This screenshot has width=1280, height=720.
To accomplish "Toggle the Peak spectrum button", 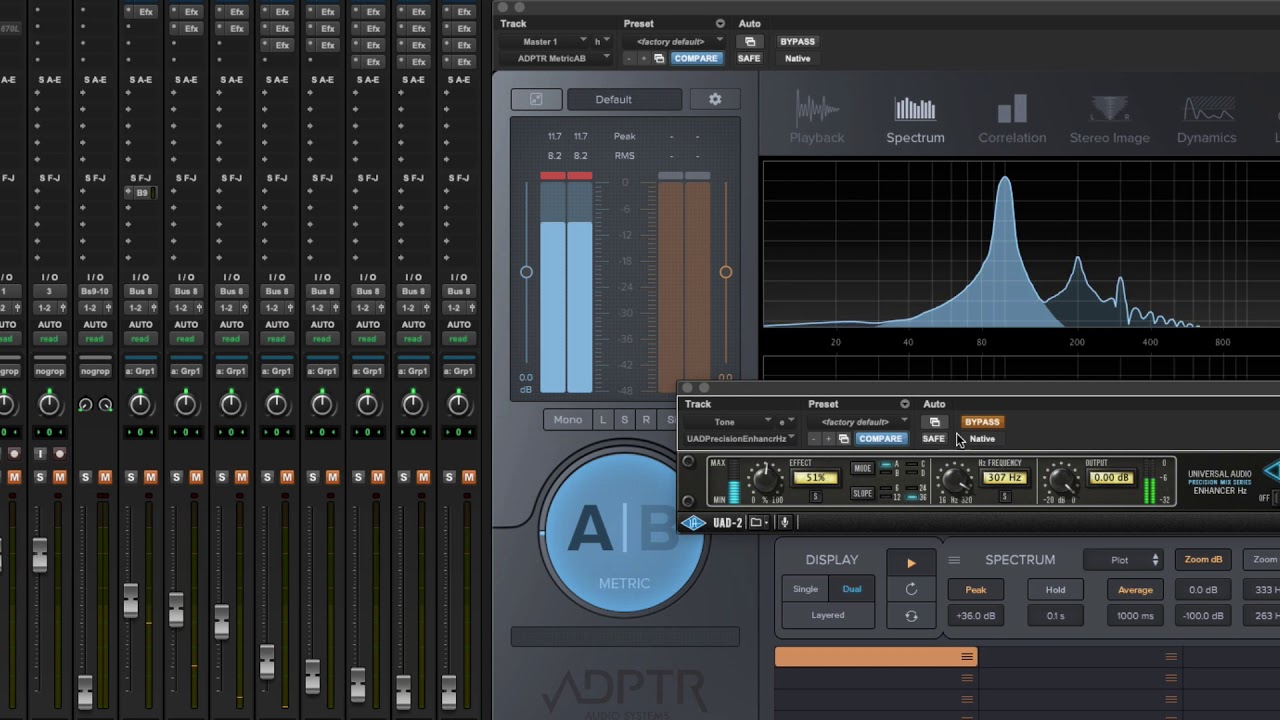I will [x=976, y=590].
